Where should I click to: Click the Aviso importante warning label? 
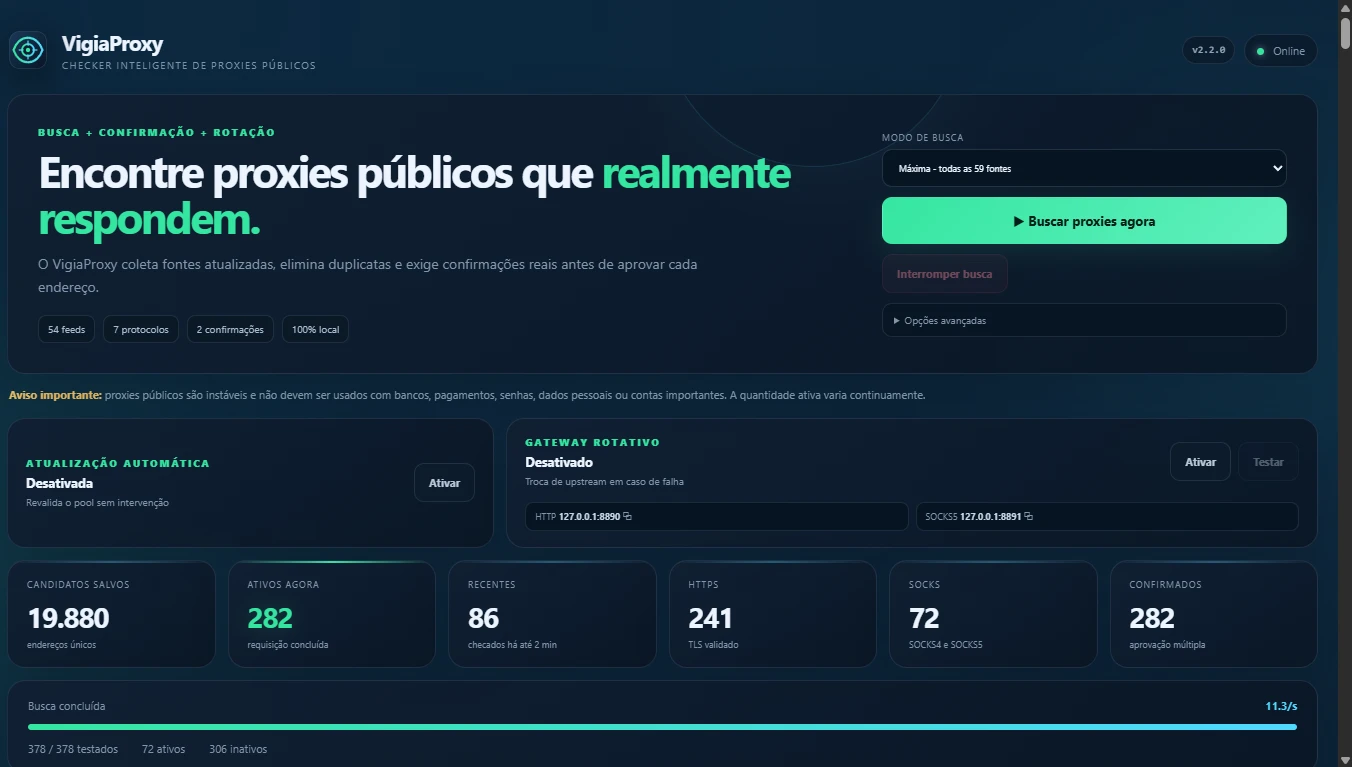[55, 395]
